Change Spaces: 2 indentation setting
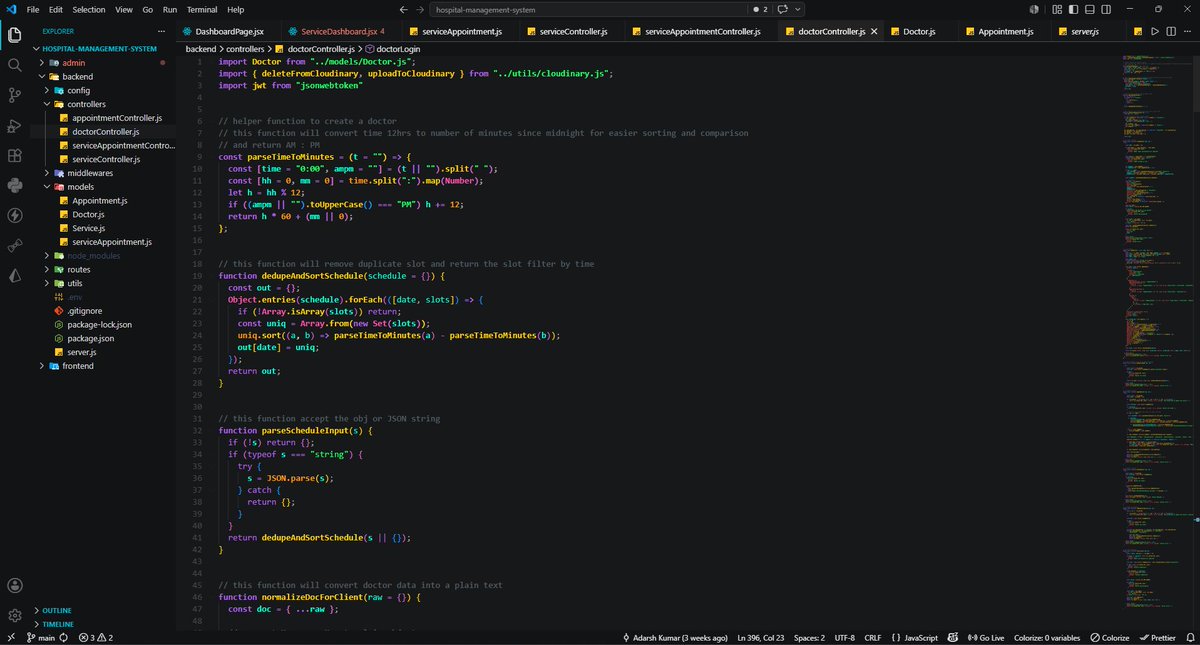1200x645 pixels. [x=808, y=637]
